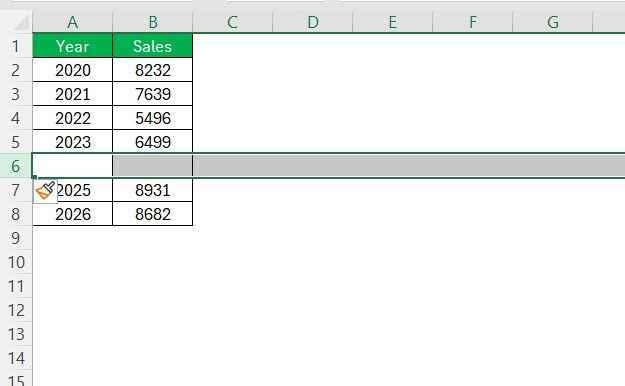Click the Insert Options paintbrush icon
The width and height of the screenshot is (625, 386).
[45, 191]
